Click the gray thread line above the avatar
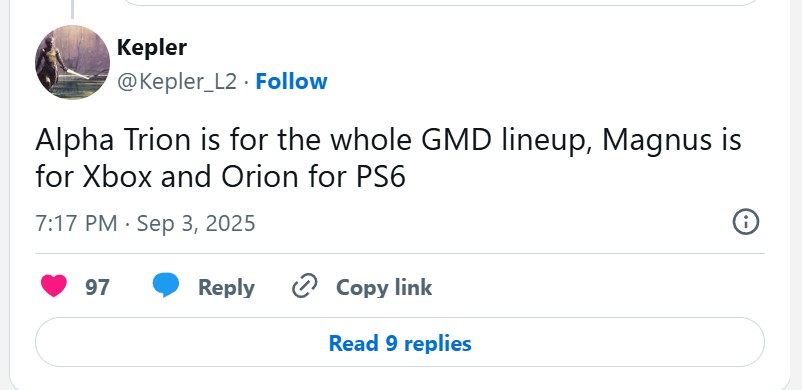The height and width of the screenshot is (390, 802). coord(72,9)
